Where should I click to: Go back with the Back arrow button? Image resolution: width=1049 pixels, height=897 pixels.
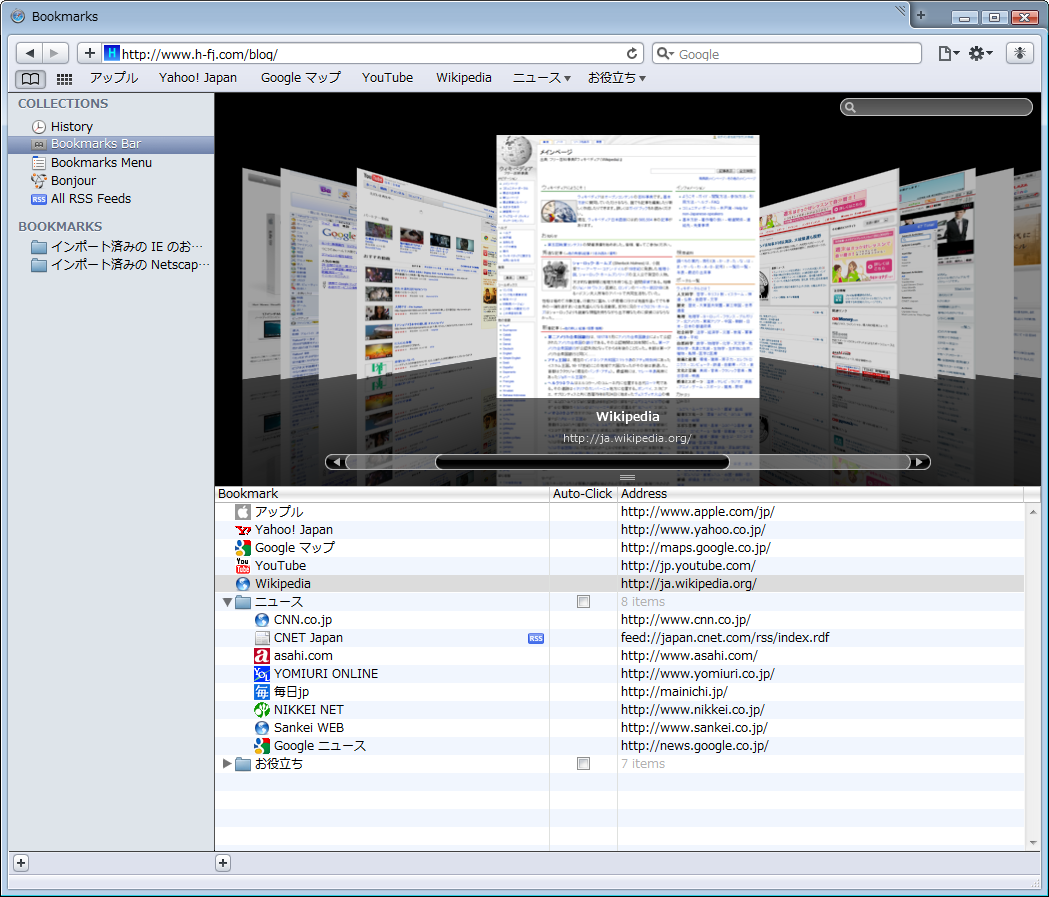coord(29,53)
